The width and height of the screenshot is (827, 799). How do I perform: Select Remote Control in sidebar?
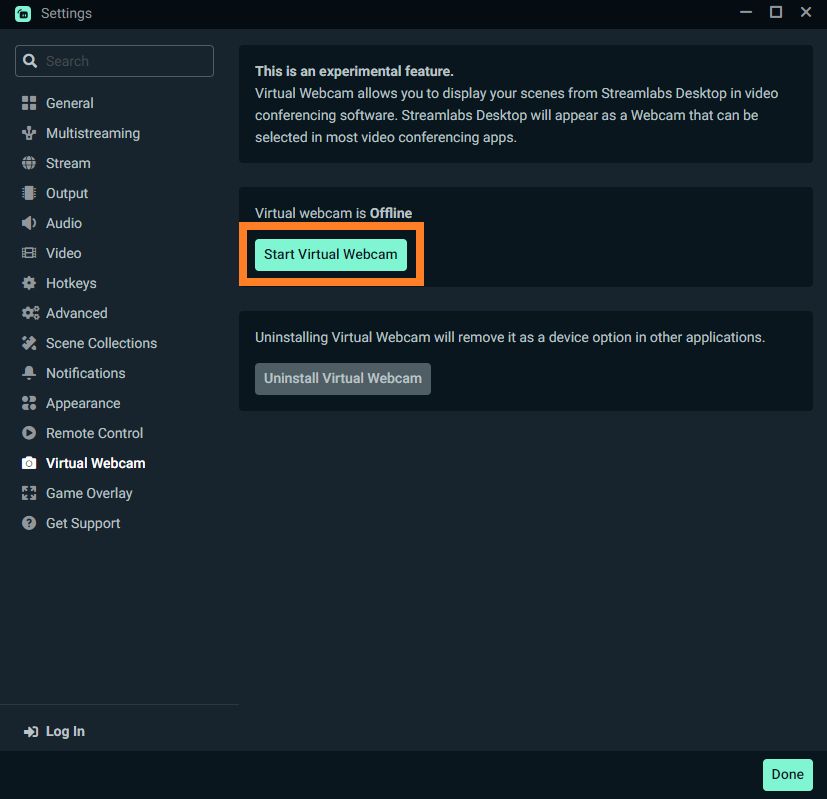94,433
